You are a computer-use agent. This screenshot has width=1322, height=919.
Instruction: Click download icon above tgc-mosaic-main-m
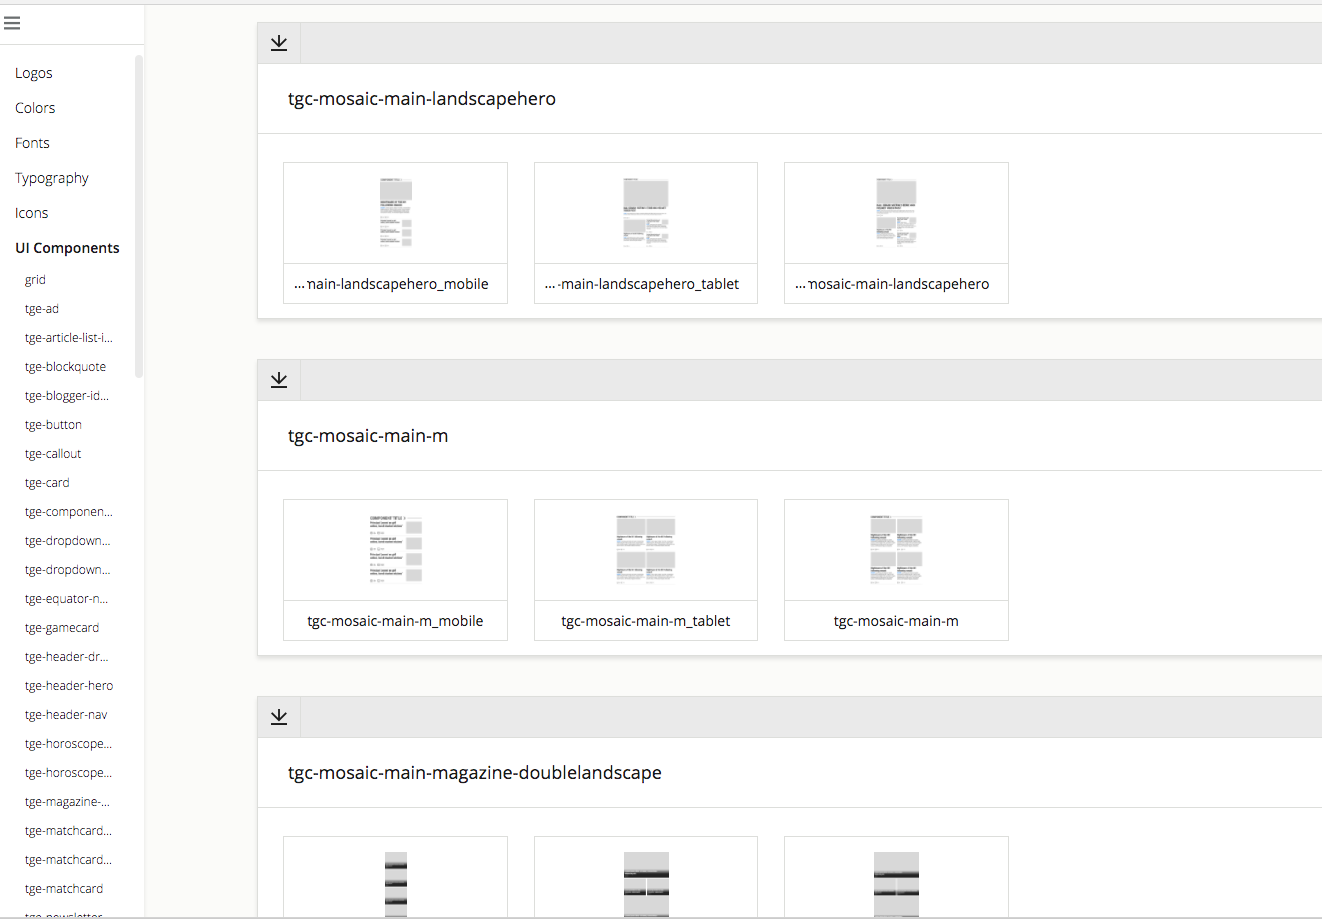click(x=279, y=380)
